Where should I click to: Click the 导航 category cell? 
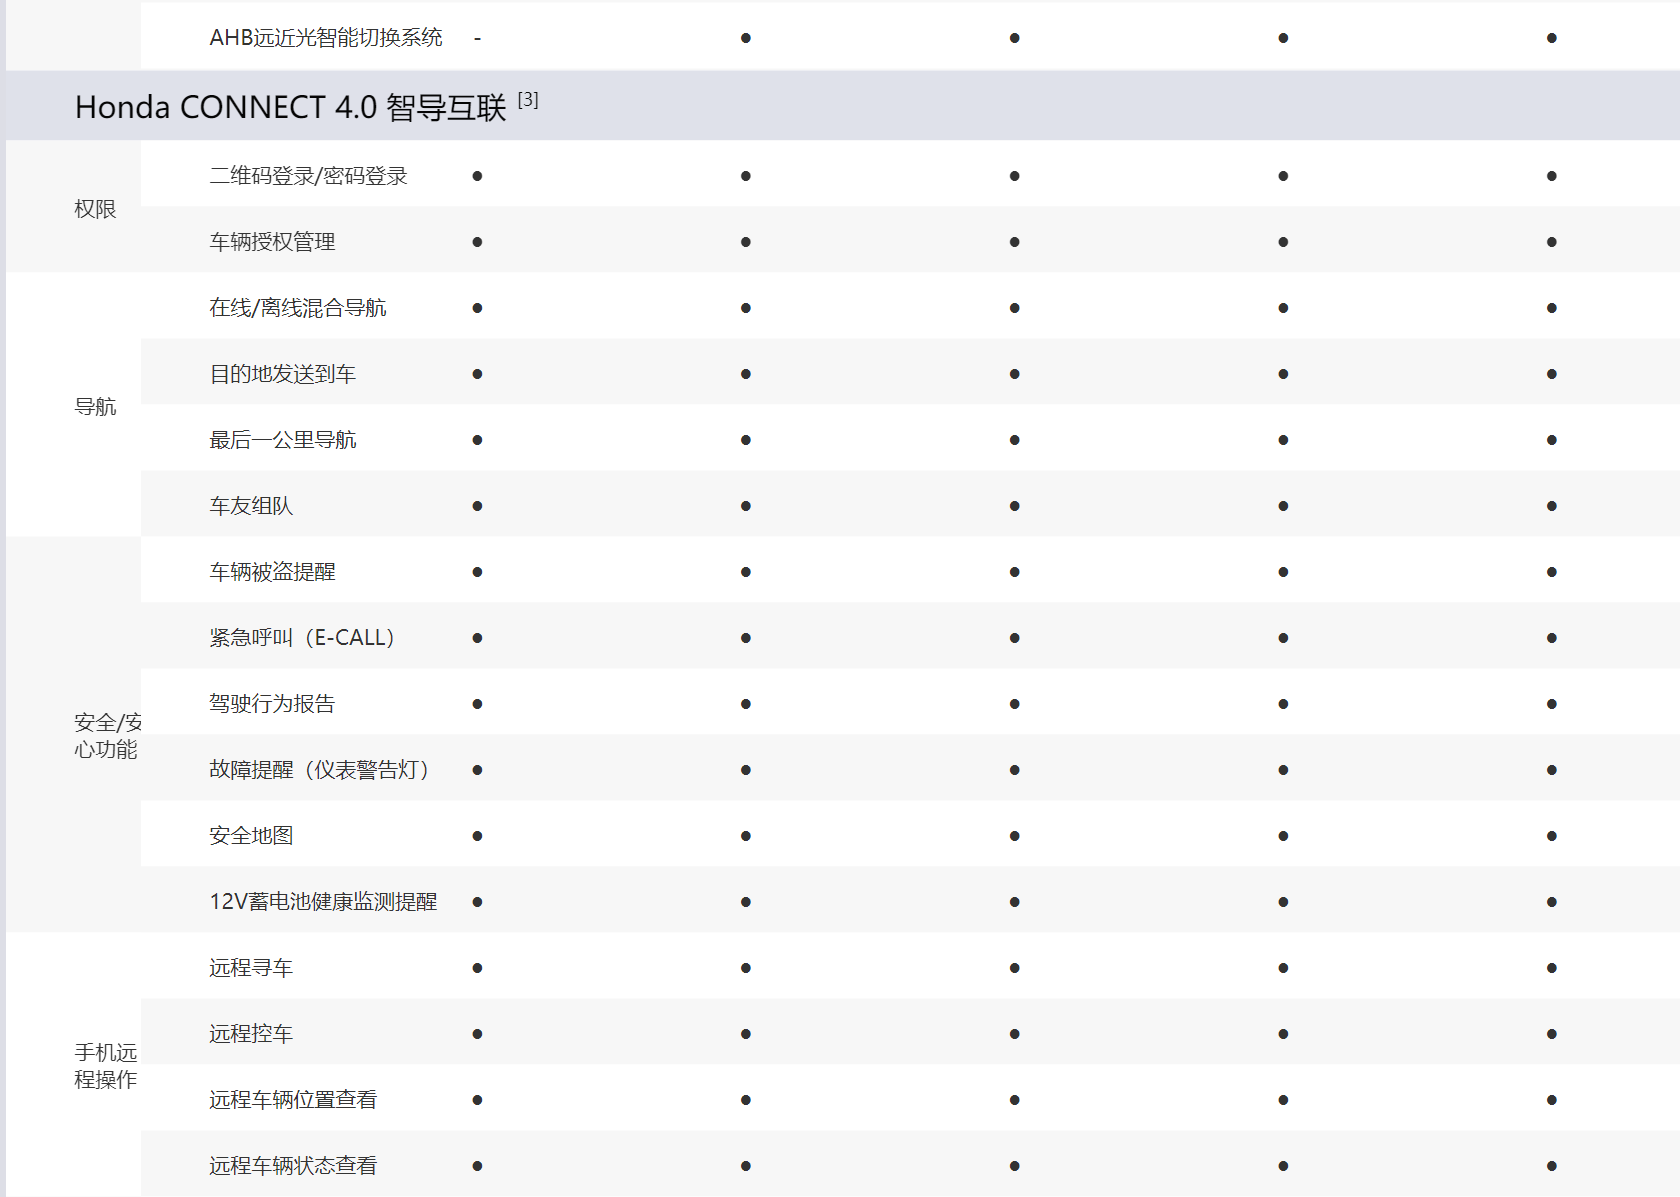[x=95, y=407]
